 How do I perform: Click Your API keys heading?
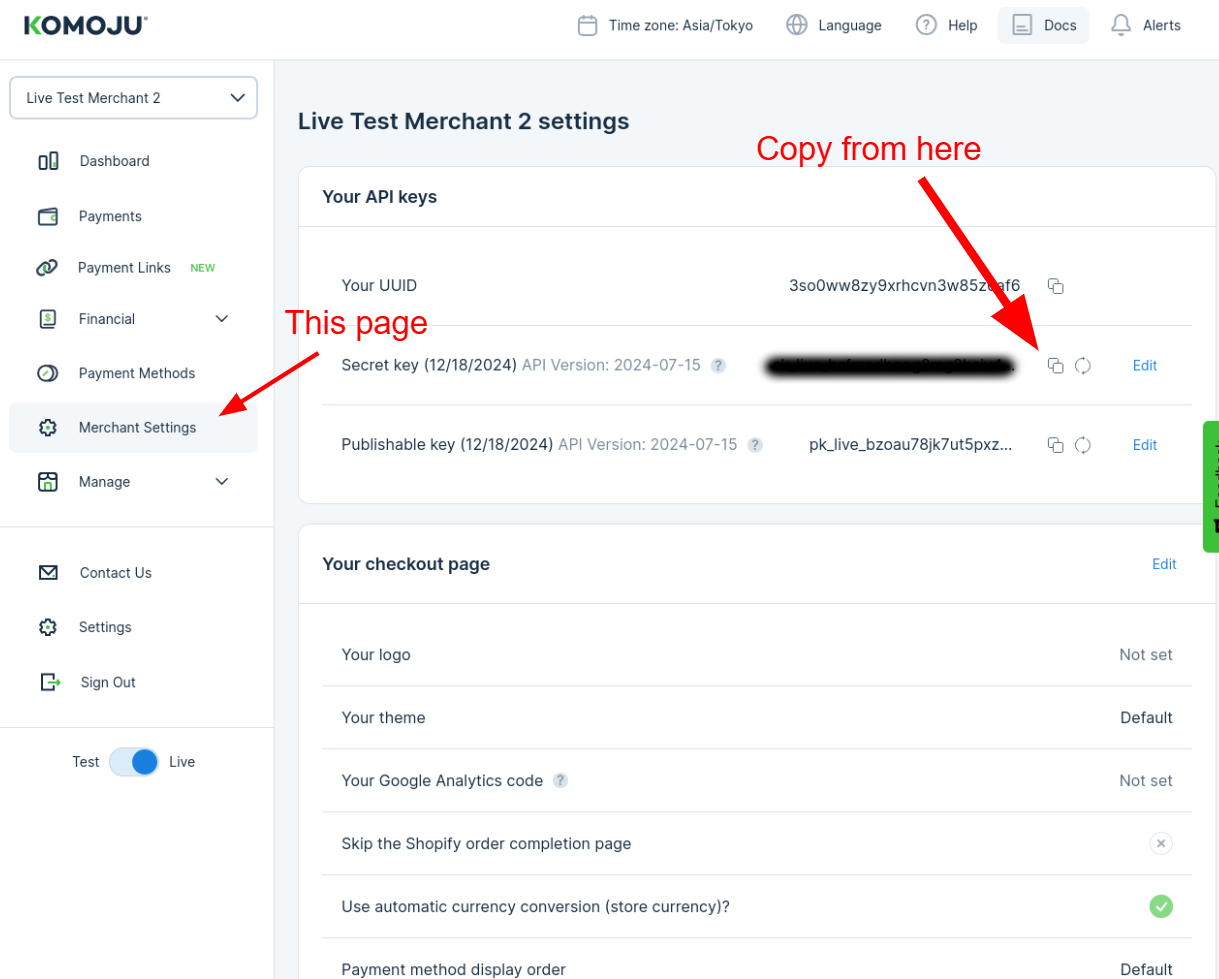point(380,197)
